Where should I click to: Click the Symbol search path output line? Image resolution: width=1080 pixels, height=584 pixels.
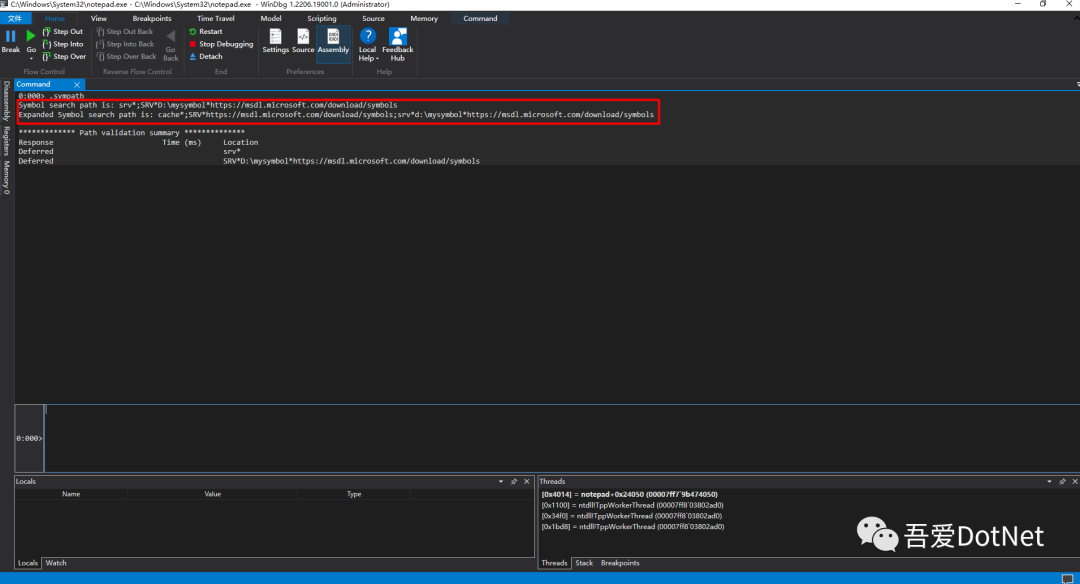click(x=208, y=105)
